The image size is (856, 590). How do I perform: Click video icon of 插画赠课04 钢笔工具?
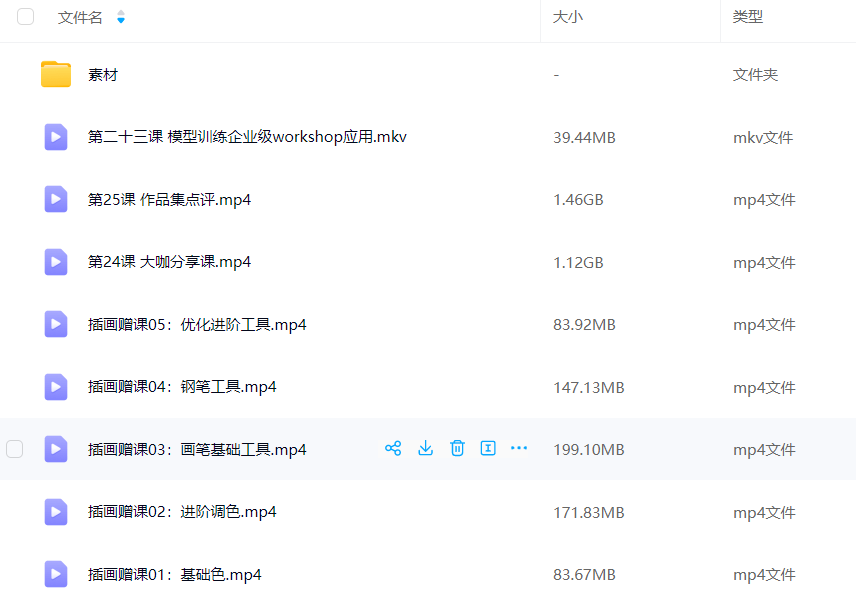tap(56, 387)
